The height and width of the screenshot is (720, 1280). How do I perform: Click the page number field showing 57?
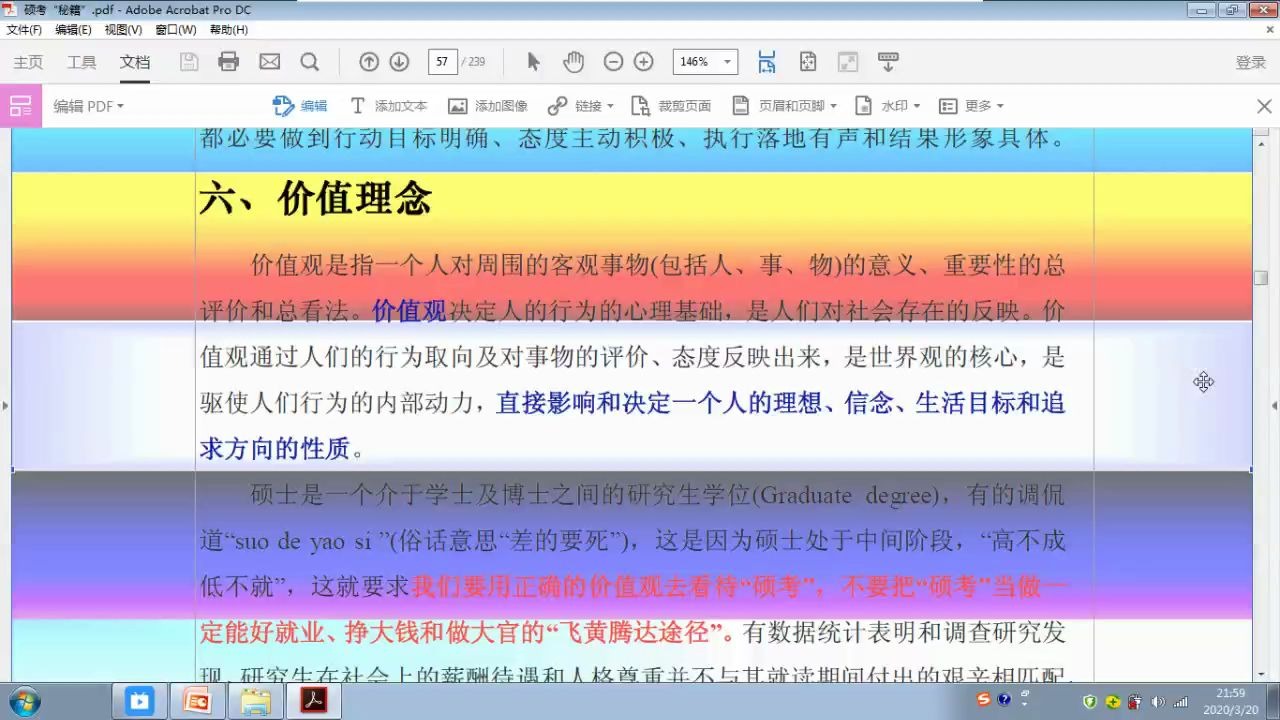coord(442,61)
